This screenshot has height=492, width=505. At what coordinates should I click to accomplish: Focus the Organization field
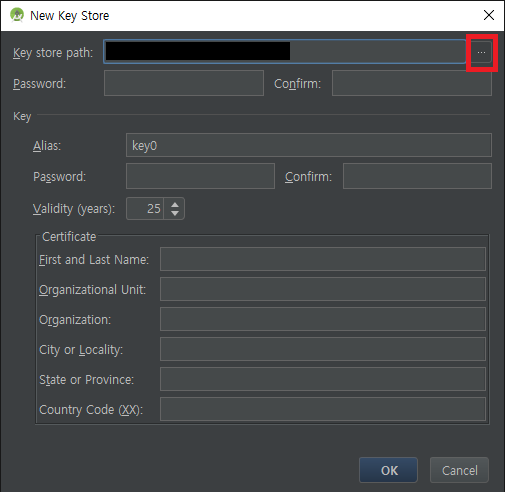click(x=323, y=319)
